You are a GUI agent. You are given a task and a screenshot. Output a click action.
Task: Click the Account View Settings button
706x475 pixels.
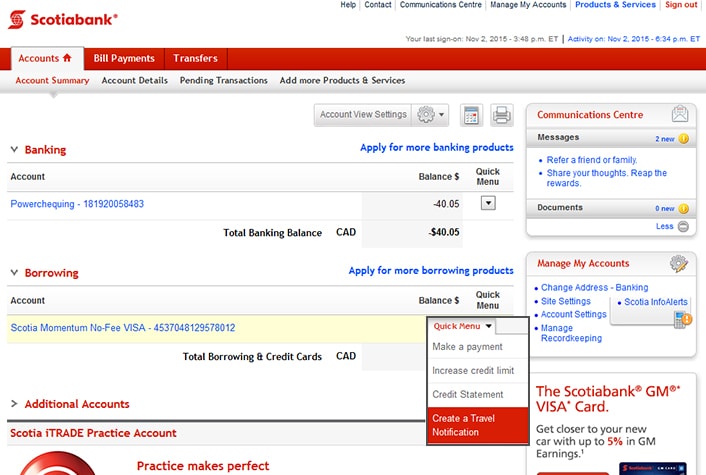point(363,115)
